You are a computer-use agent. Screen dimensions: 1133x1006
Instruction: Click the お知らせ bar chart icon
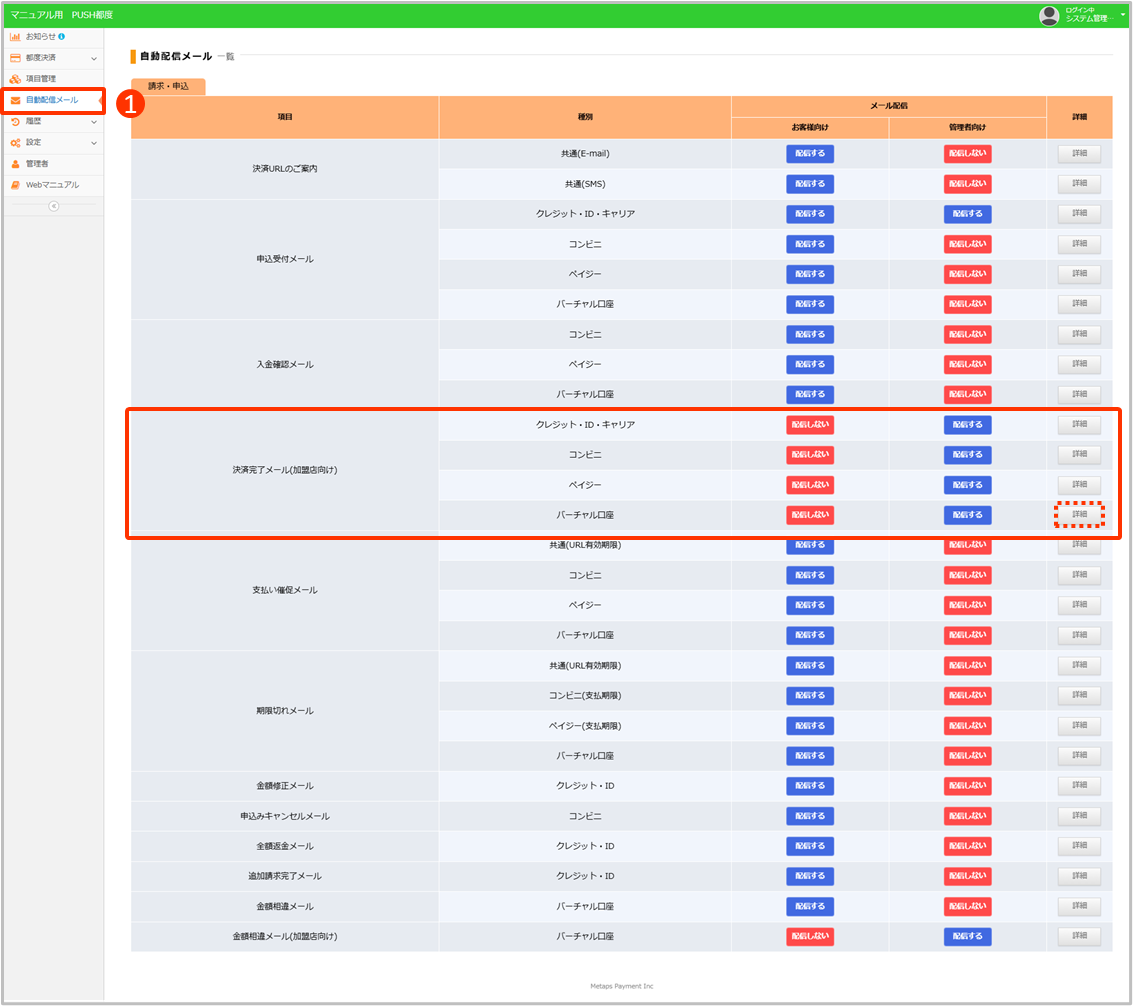point(15,37)
